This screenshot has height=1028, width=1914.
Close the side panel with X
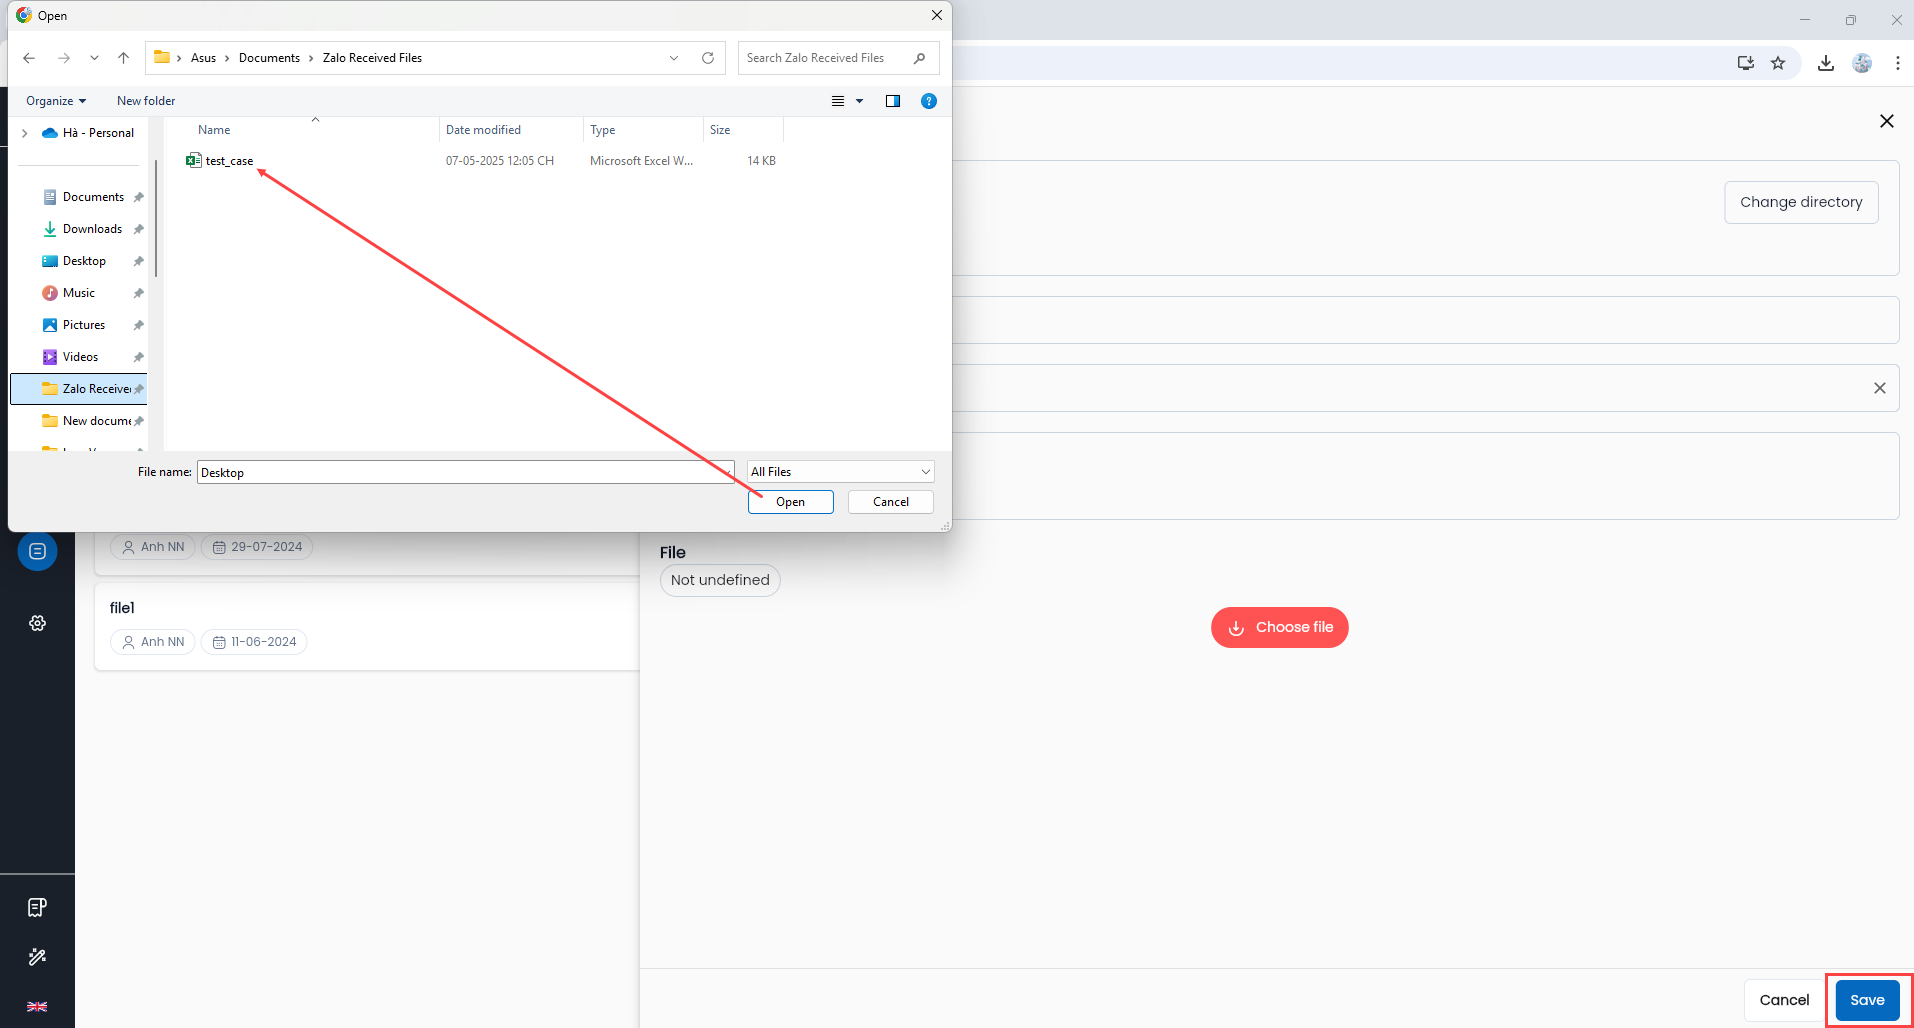(x=1887, y=121)
